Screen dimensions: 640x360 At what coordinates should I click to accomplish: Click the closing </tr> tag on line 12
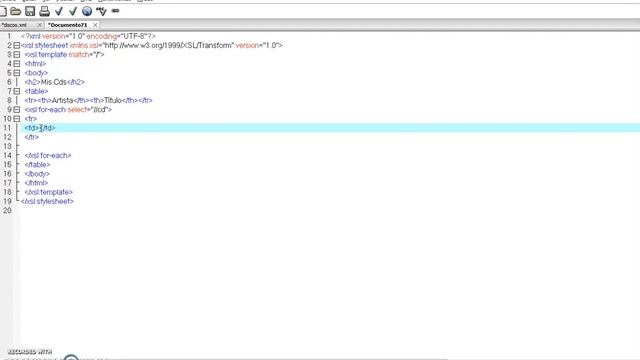(31, 137)
